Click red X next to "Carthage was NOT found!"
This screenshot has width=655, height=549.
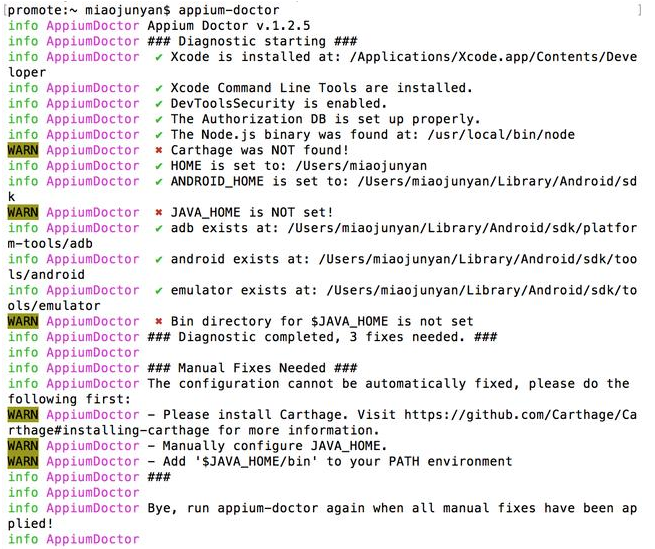159,150
